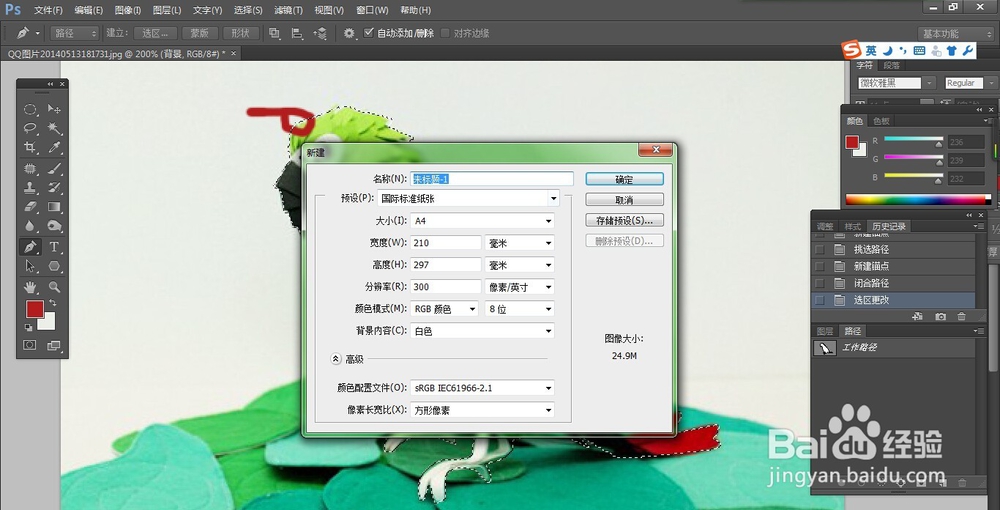
Task: Toggle Quick Mask mode
Action: click(30, 345)
